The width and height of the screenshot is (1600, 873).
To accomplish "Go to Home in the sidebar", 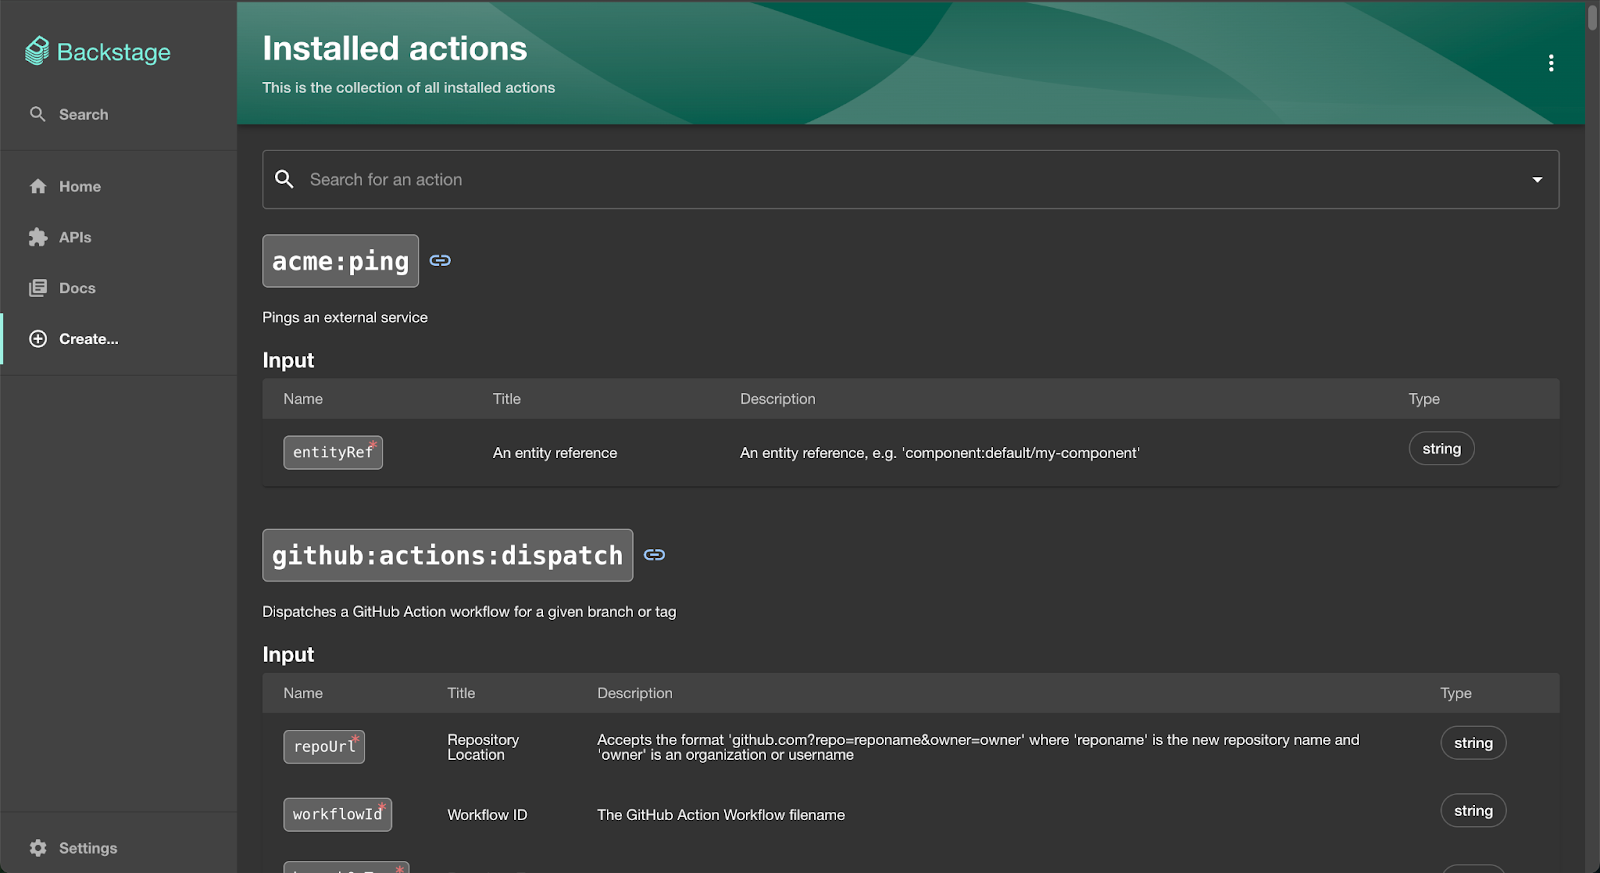I will 118,186.
